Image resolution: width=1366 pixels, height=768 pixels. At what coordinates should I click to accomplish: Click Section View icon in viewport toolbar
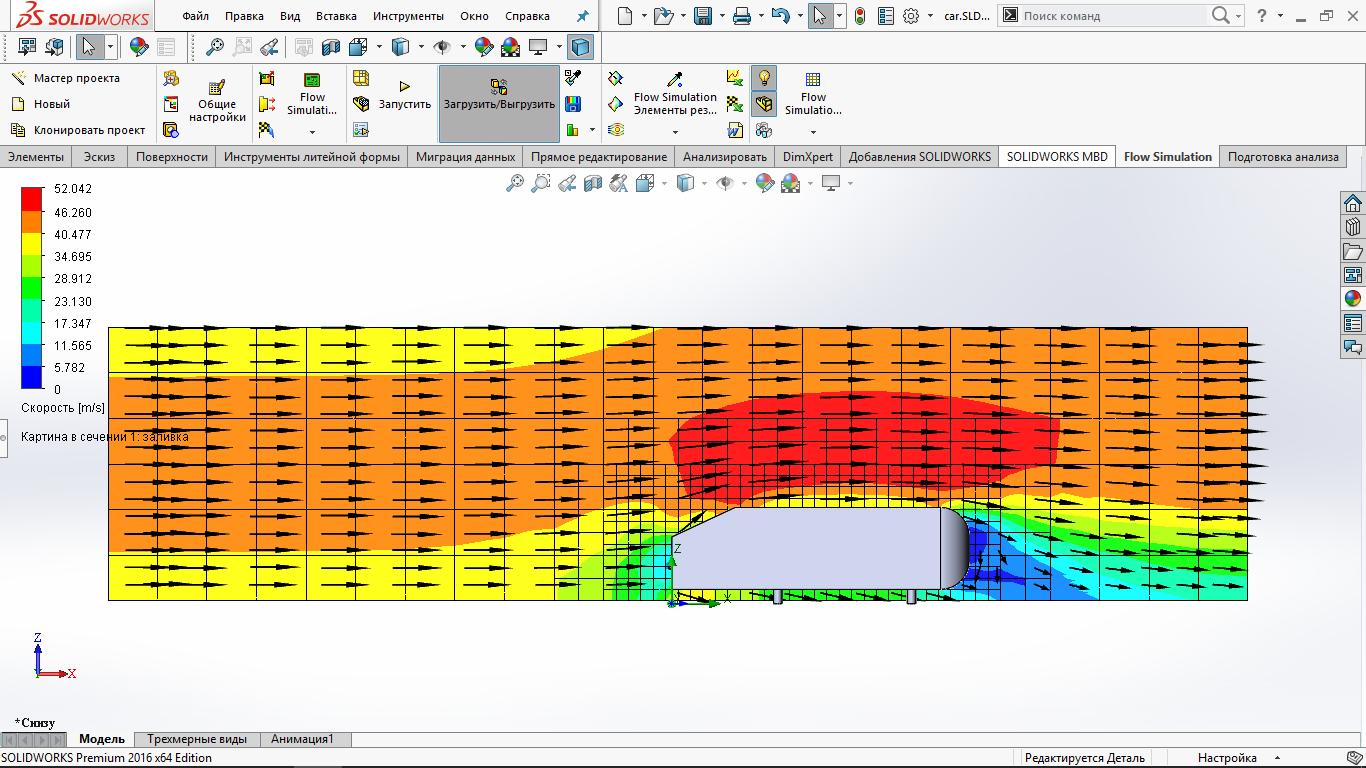pos(593,183)
